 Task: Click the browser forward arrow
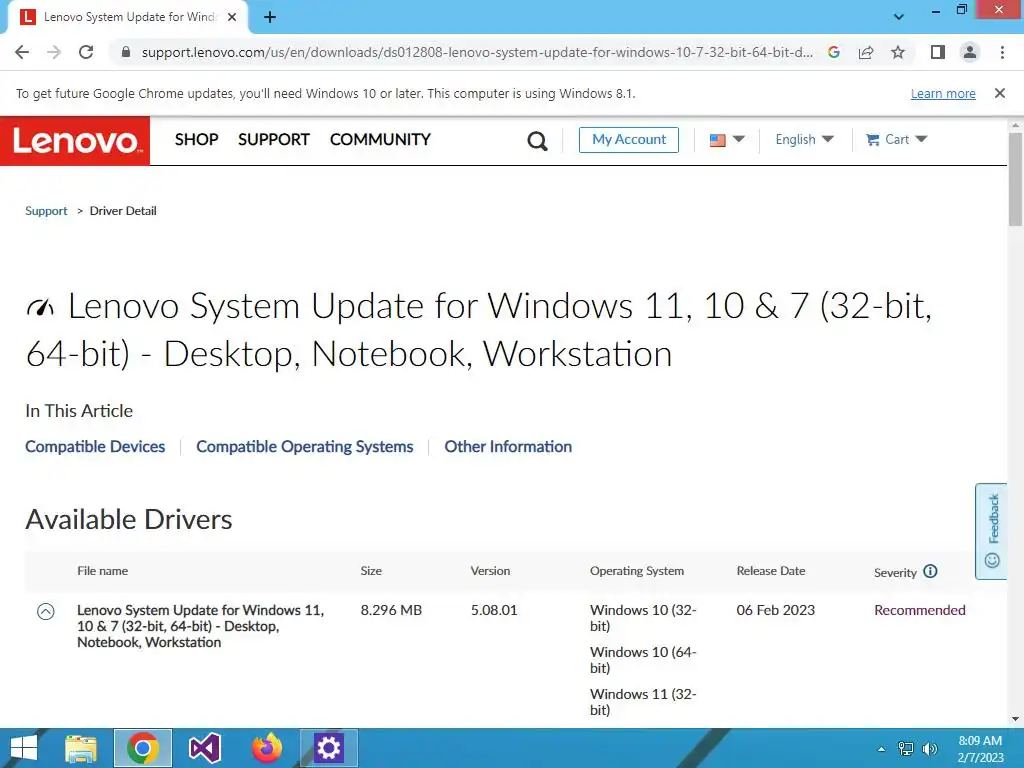(54, 52)
